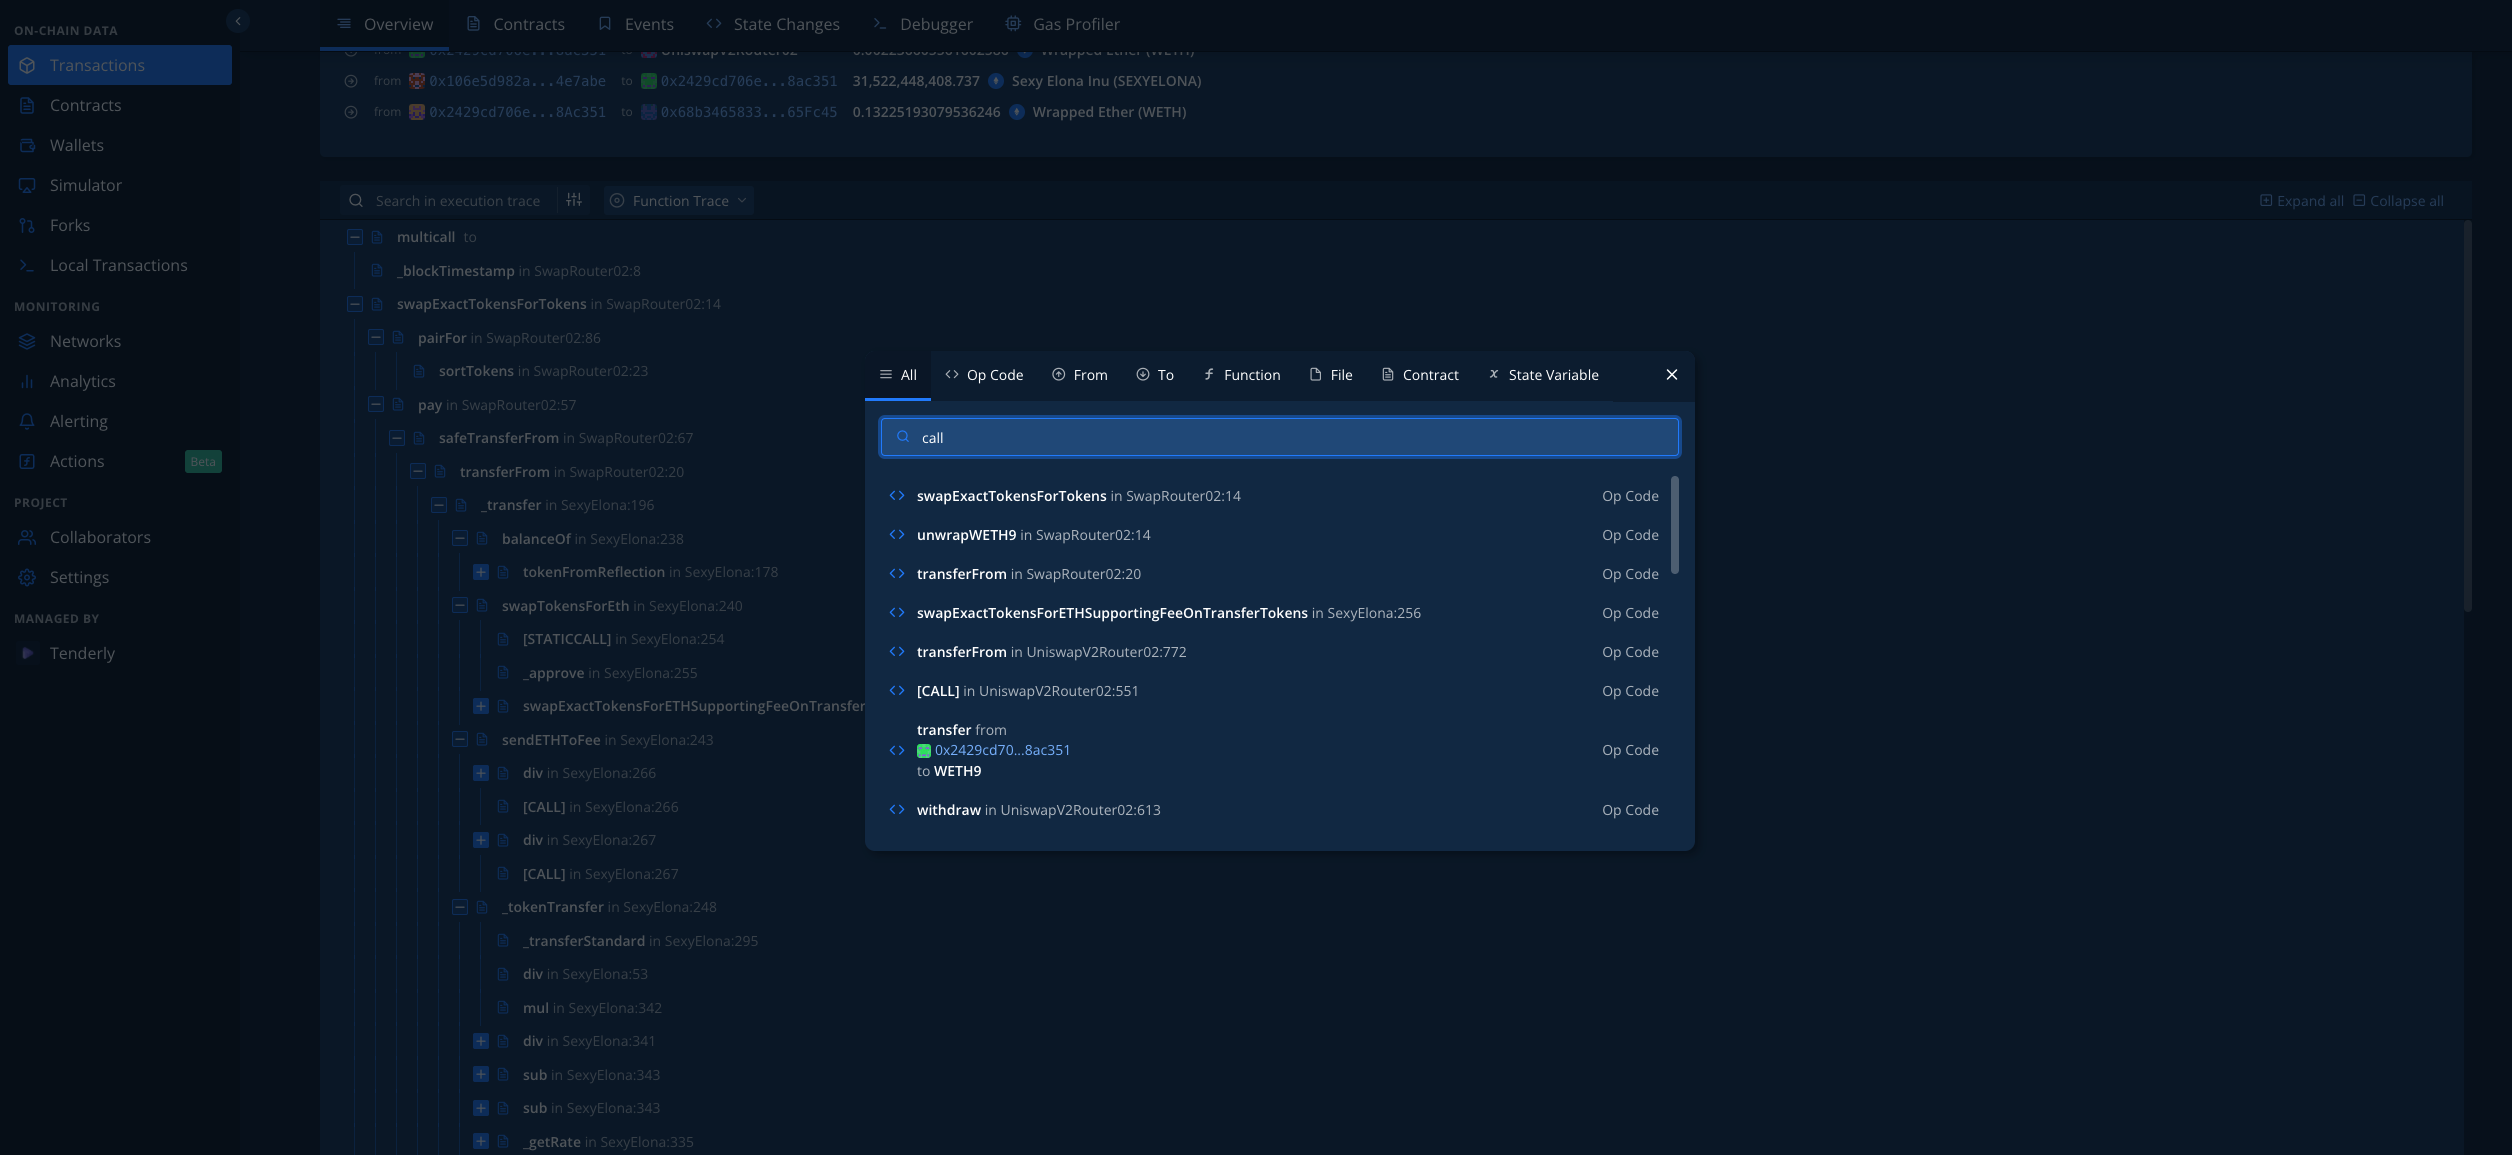The image size is (2512, 1155).
Task: Open the Actions sidebar icon
Action: click(27, 461)
